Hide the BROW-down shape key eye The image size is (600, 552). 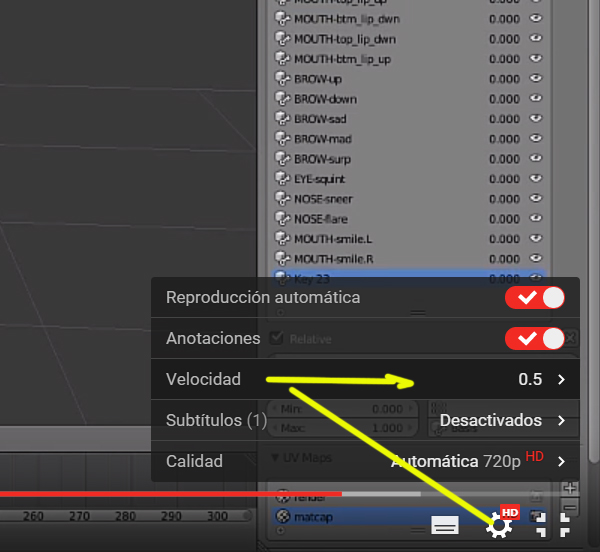coord(536,98)
